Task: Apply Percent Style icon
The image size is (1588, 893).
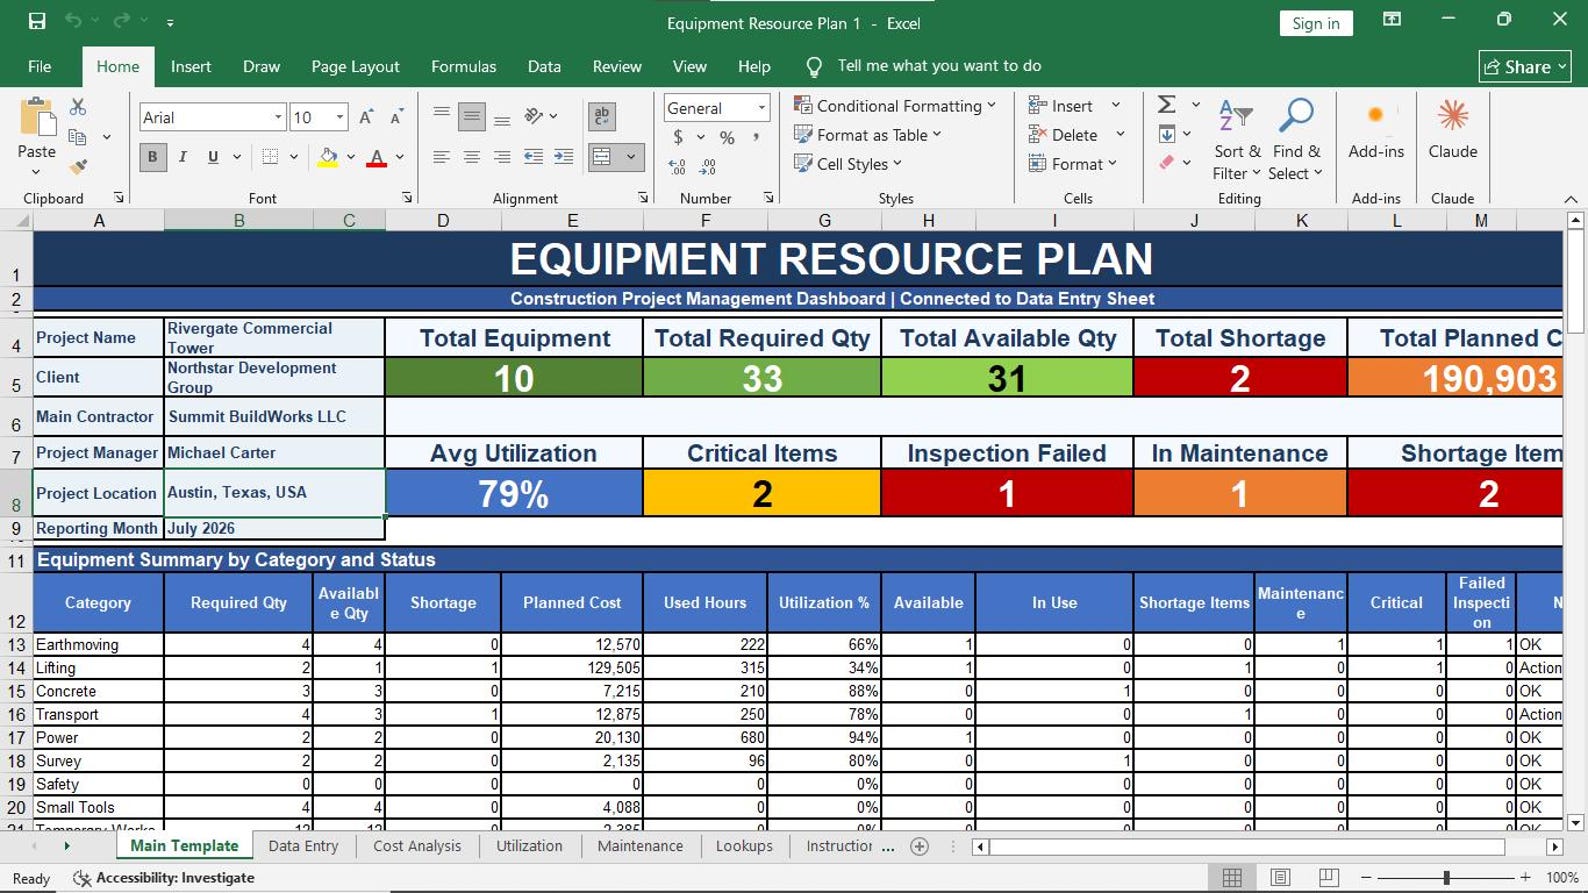Action: pos(727,137)
